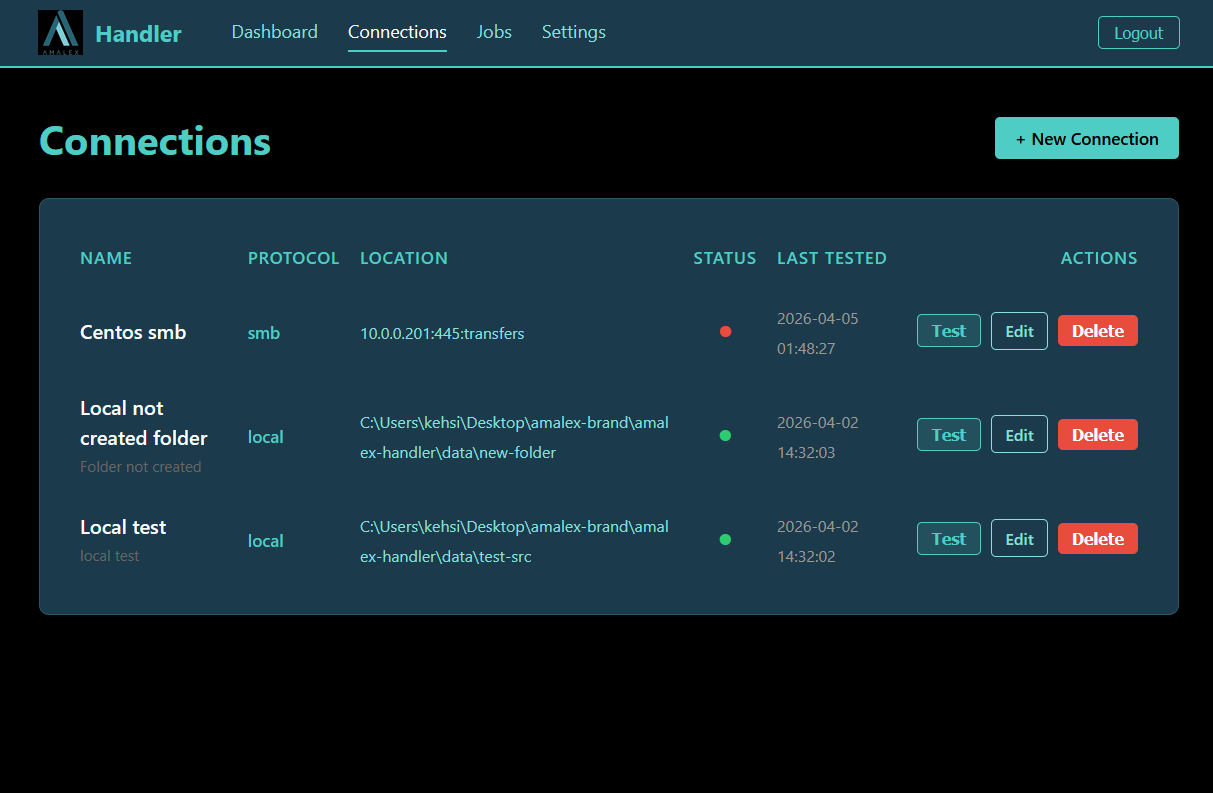Viewport: 1213px width, 793px height.
Task: Test the Local not created folder connection
Action: pyautogui.click(x=949, y=435)
